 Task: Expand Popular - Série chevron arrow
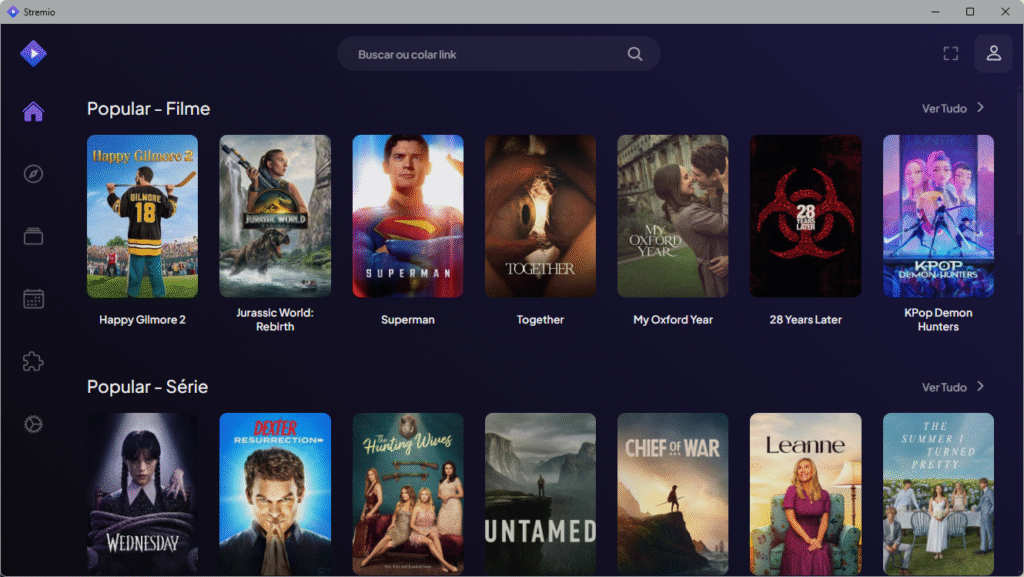tap(980, 386)
